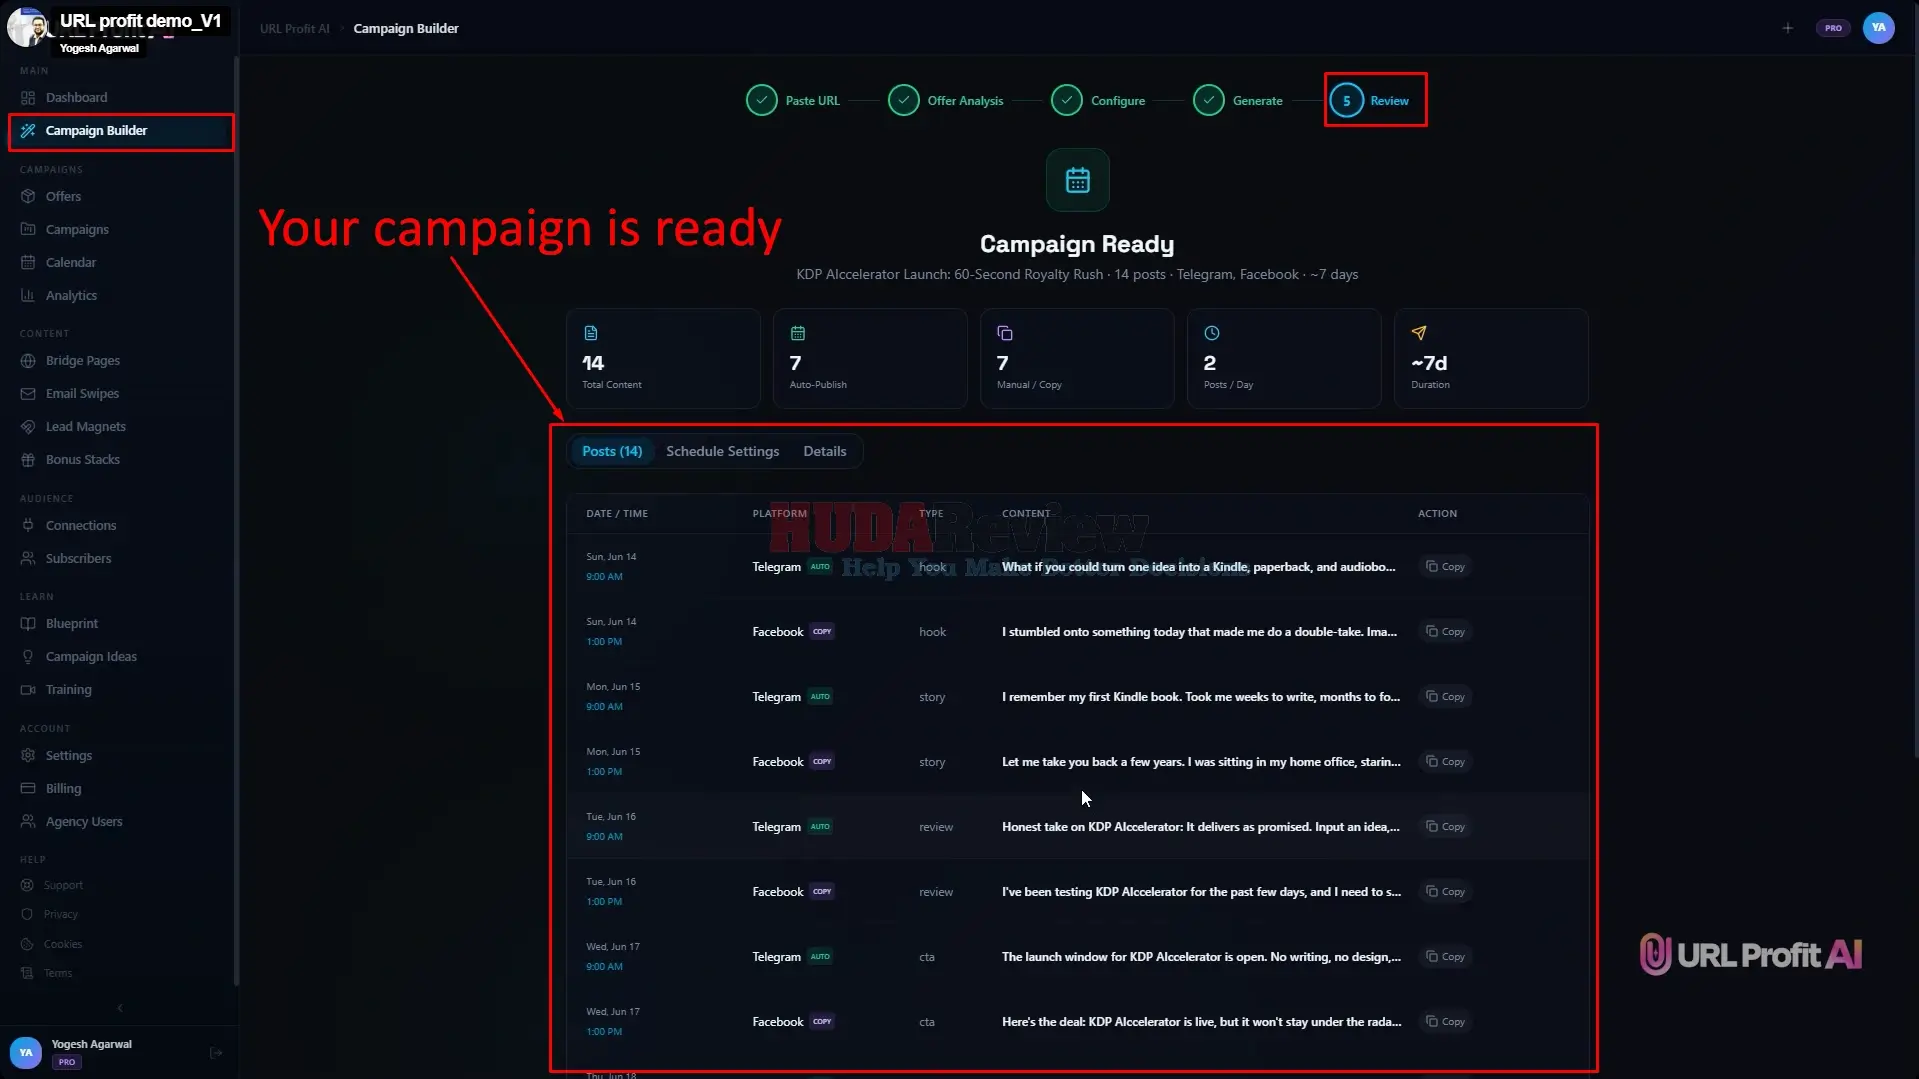Open Privacy link in Help section

(60, 914)
